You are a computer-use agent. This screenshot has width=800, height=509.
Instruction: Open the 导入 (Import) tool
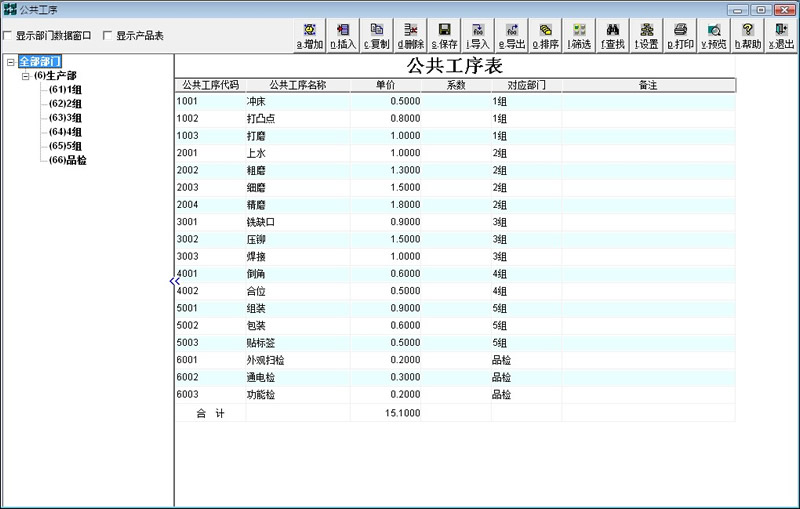[x=478, y=36]
